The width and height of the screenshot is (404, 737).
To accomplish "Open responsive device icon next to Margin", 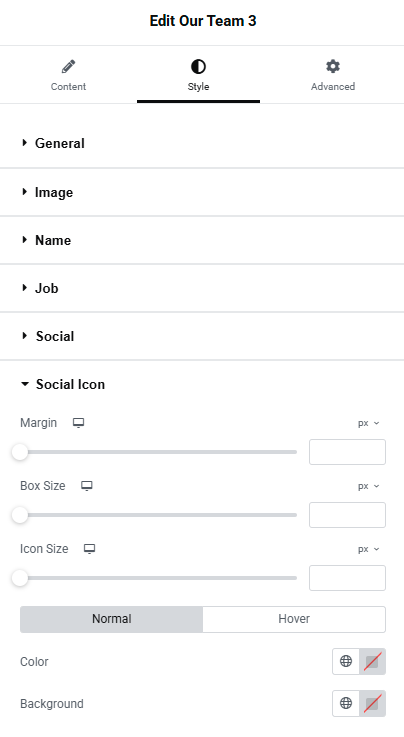I will (78, 423).
